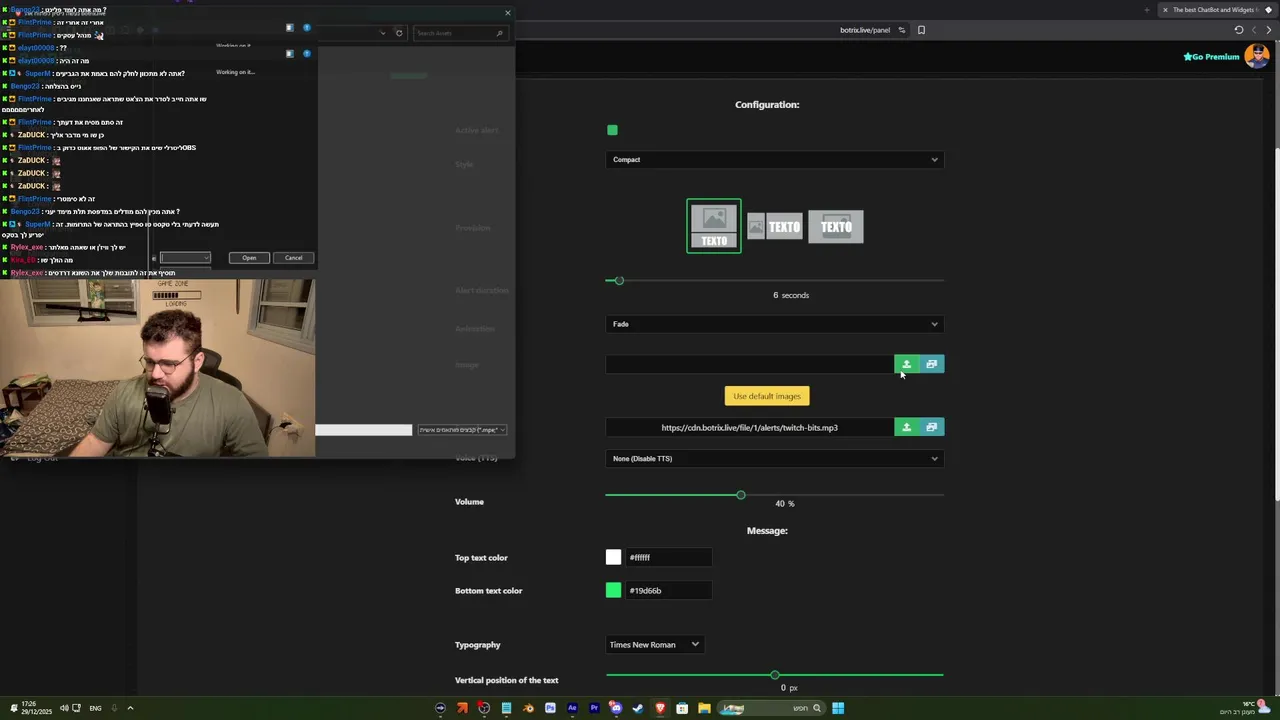Open sound gallery icon beside twitch-bits.mp3 URL
This screenshot has width=1280, height=720.
[931, 427]
